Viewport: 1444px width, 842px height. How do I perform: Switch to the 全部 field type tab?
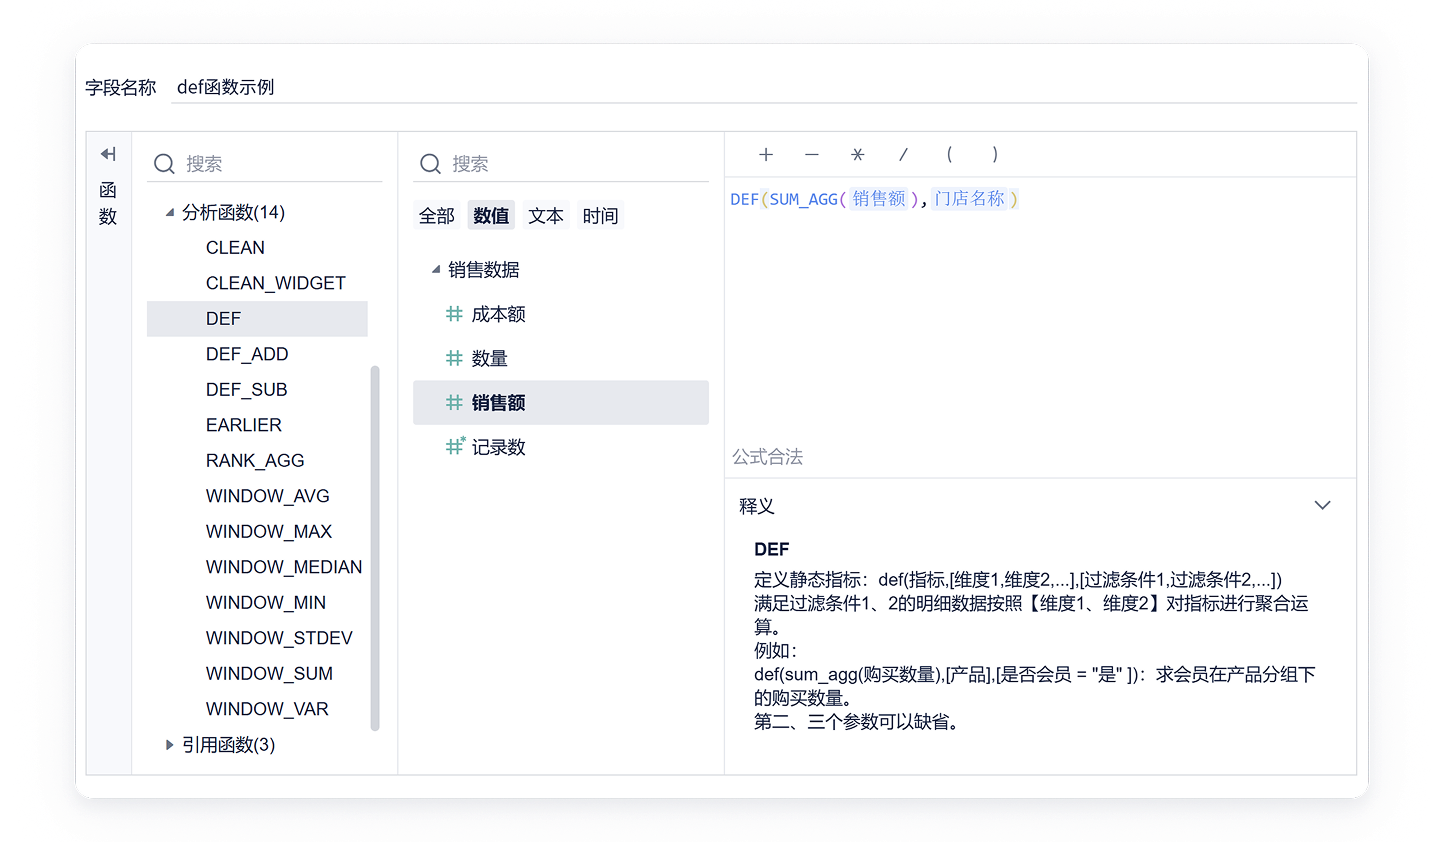coord(437,216)
